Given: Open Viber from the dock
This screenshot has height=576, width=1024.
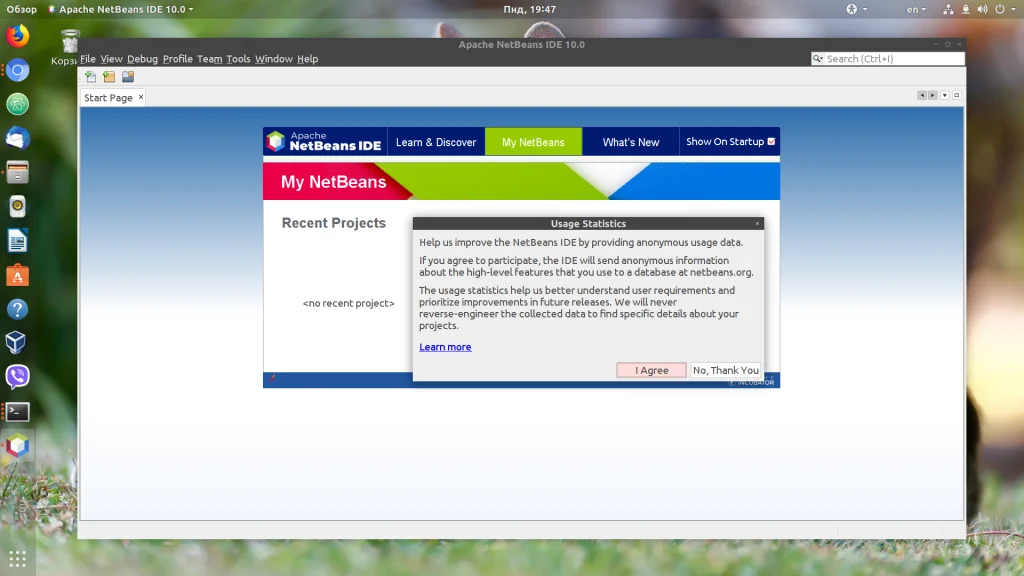Looking at the screenshot, I should 18,377.
